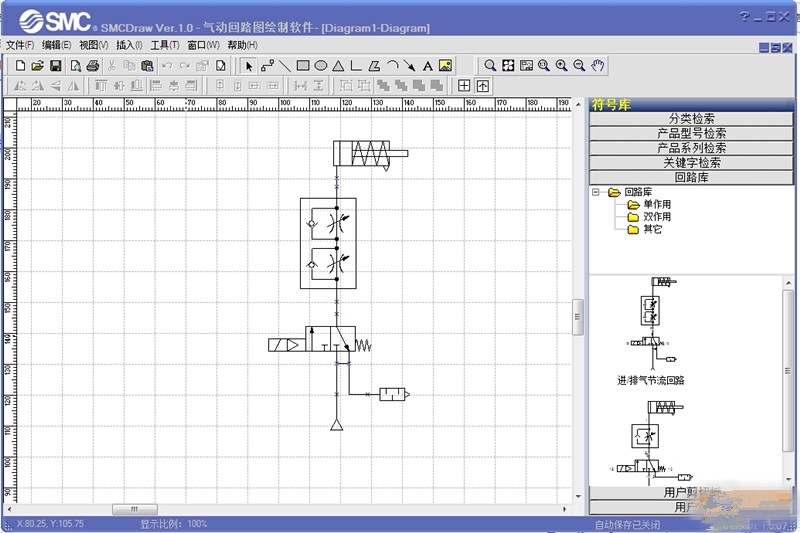Click the magnifier zoom tool icon
The image size is (800, 533).
point(490,65)
